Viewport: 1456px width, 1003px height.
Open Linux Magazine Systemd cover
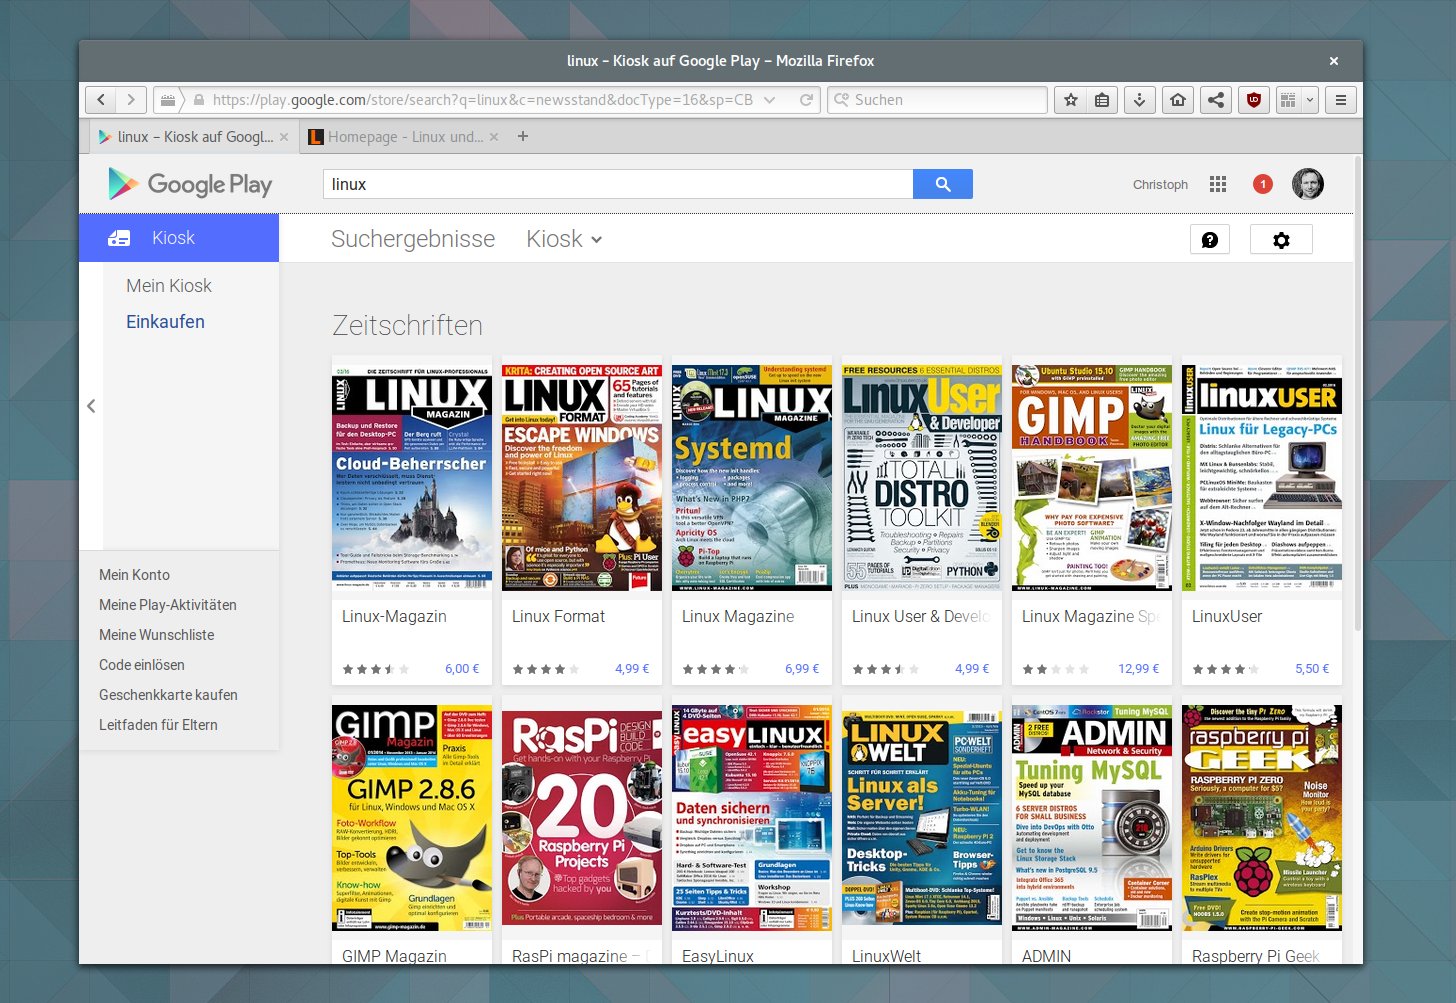tap(752, 477)
